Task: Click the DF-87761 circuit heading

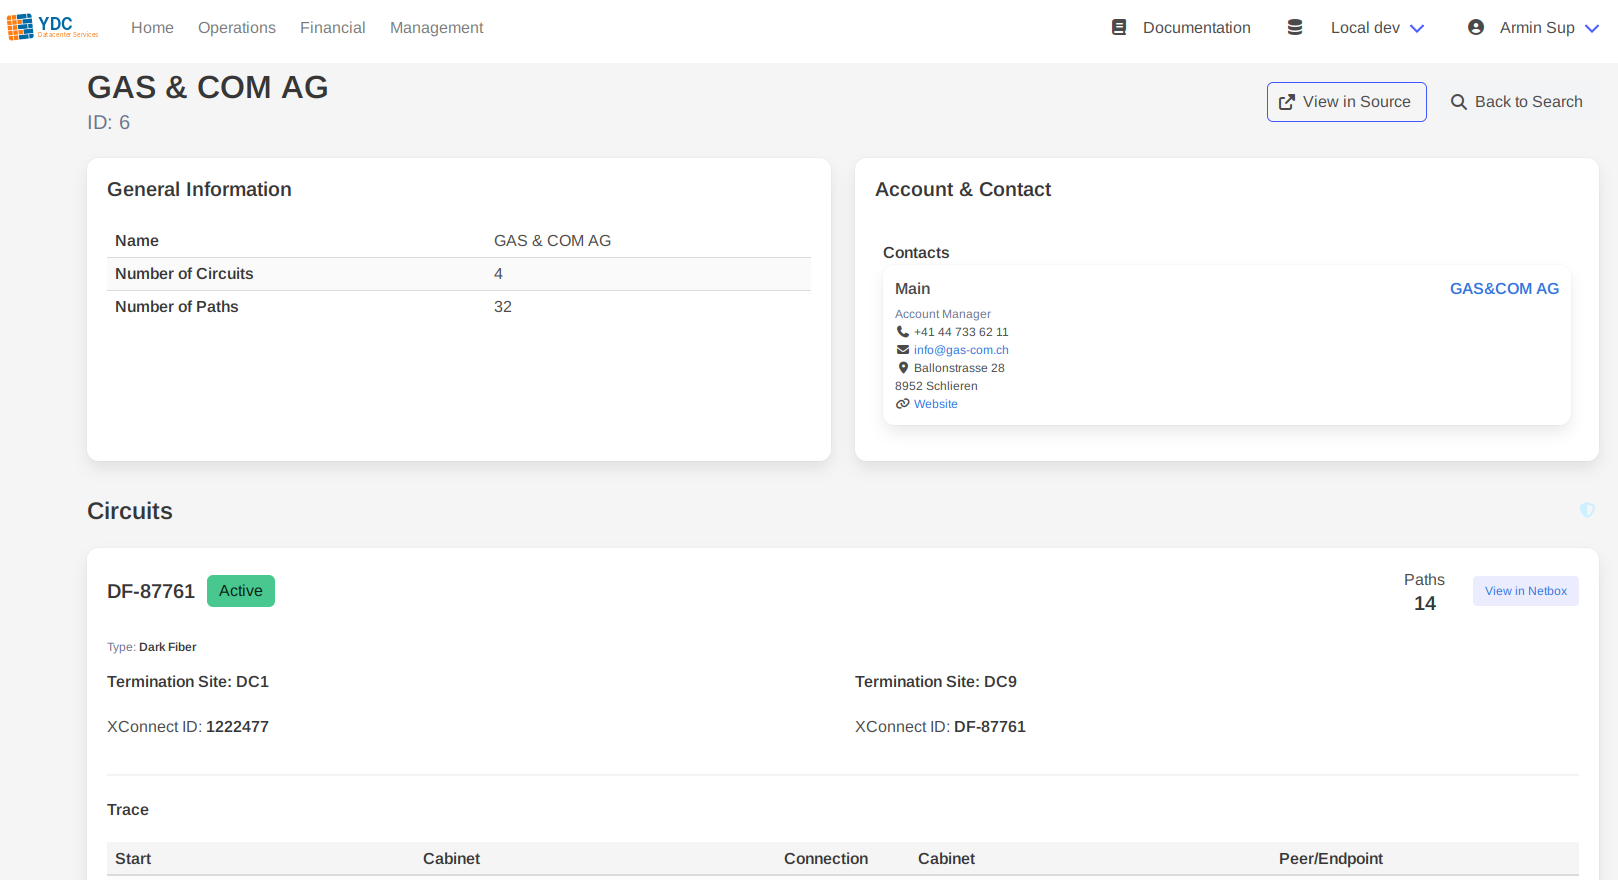Action: click(x=151, y=591)
